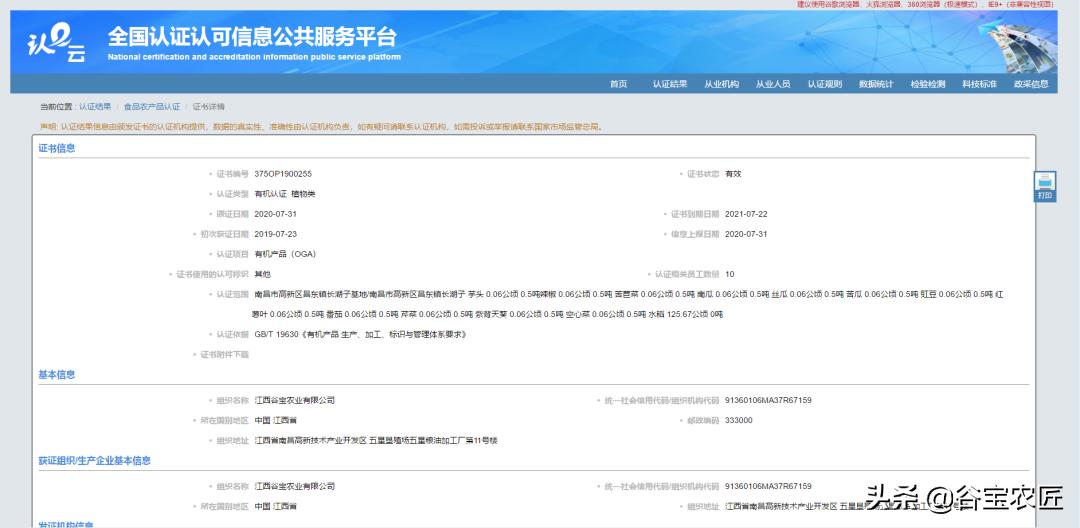The height and width of the screenshot is (528, 1080).
Task: Click 江西谷宝农业有限公司 under 获证组织 section
Action: click(x=294, y=486)
